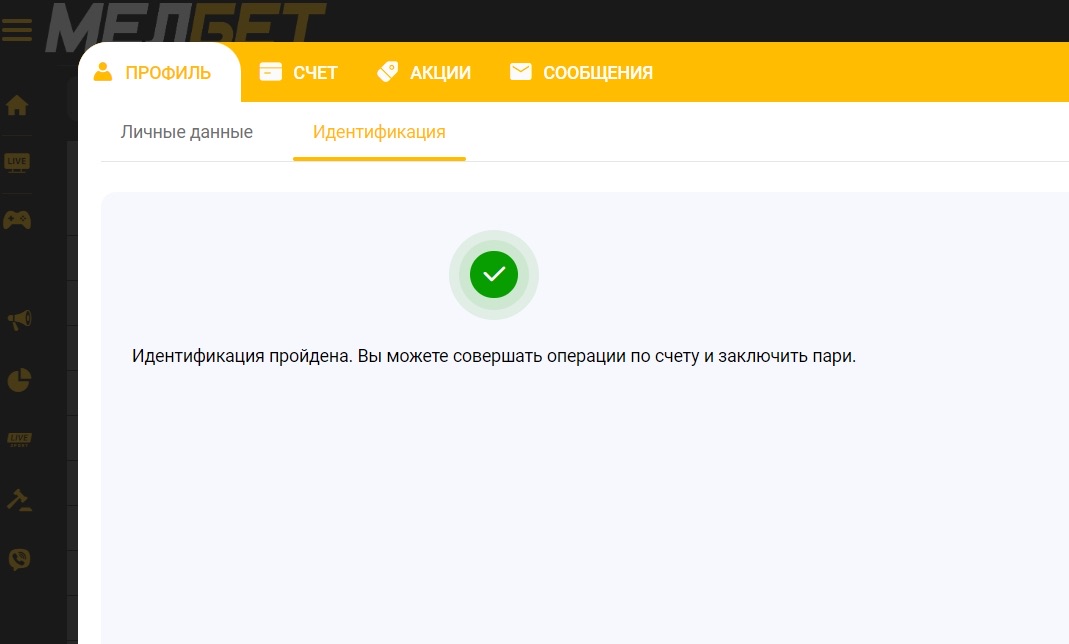This screenshot has width=1069, height=644.
Task: Click the tag icon on АКЦИИ tab
Action: pyautogui.click(x=388, y=71)
